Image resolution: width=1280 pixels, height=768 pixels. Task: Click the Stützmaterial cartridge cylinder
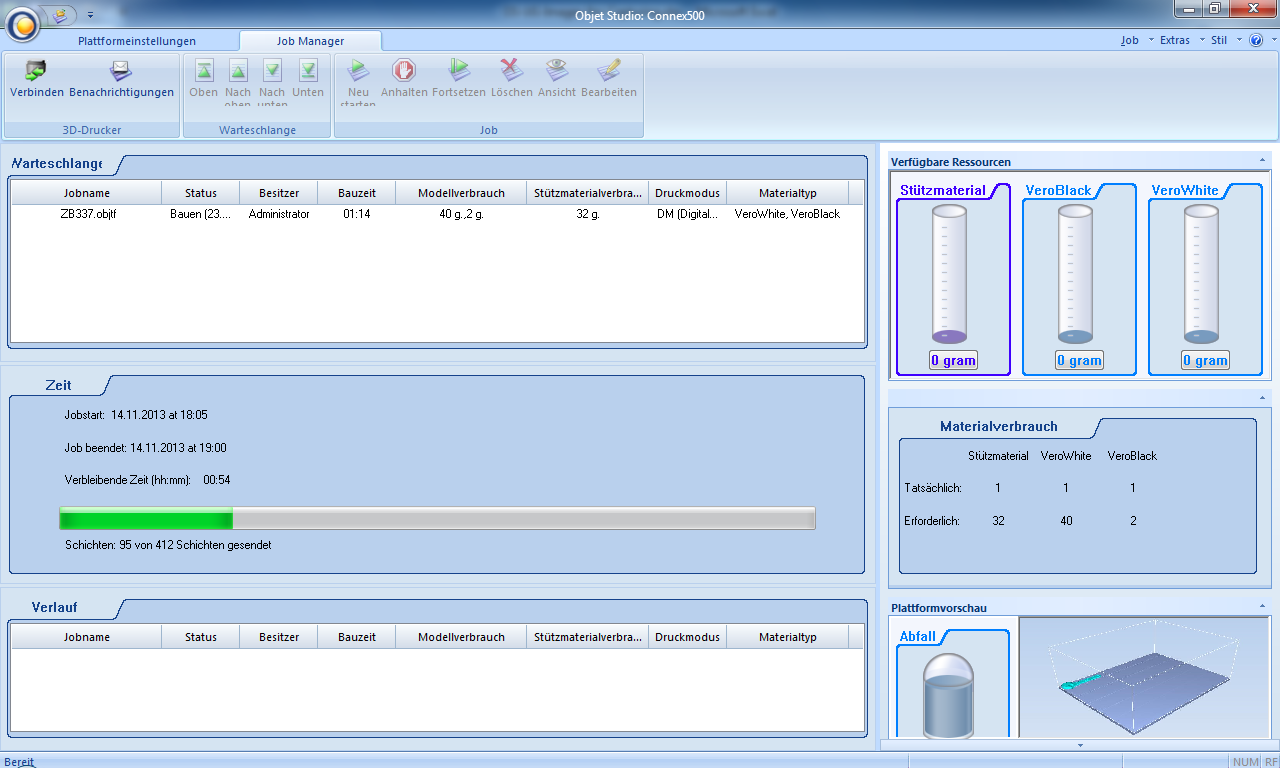[x=949, y=274]
